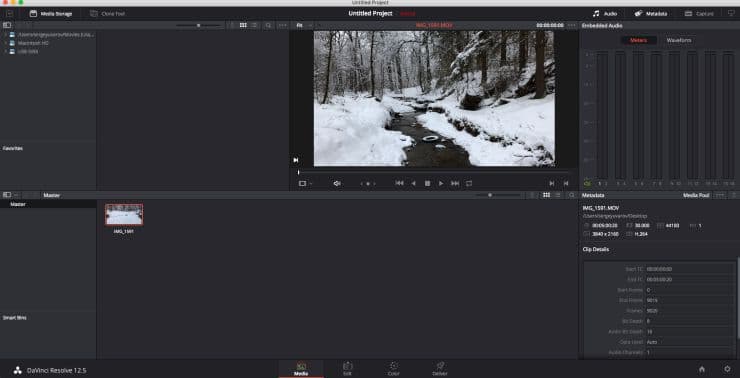Click the Data Level Auto field
This screenshot has width=740, height=378.
(690, 342)
